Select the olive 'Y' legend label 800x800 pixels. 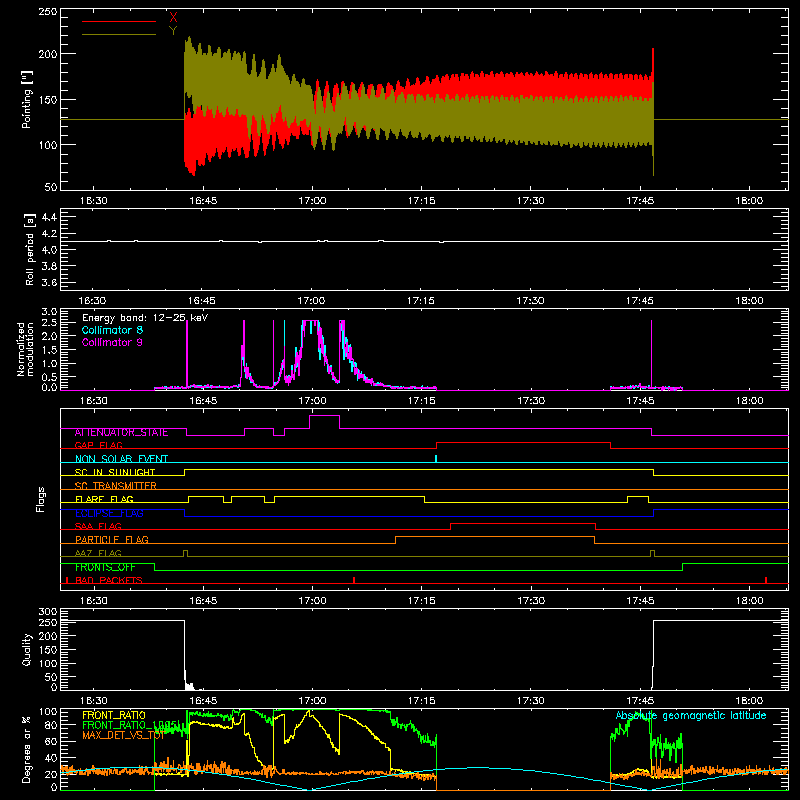tap(173, 31)
